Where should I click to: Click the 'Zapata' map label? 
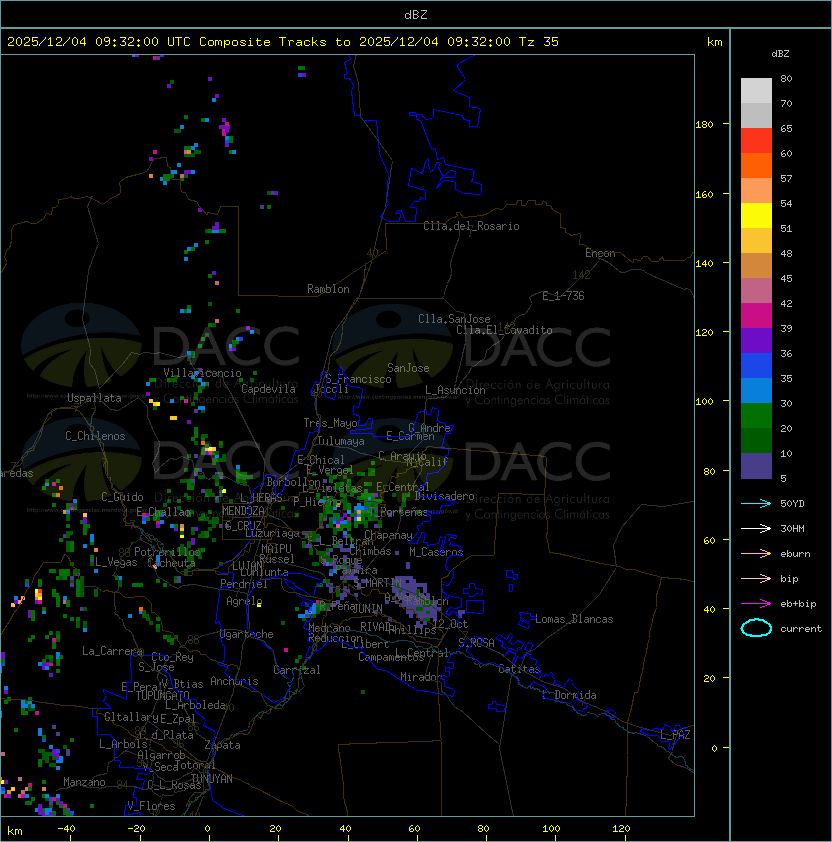point(222,745)
